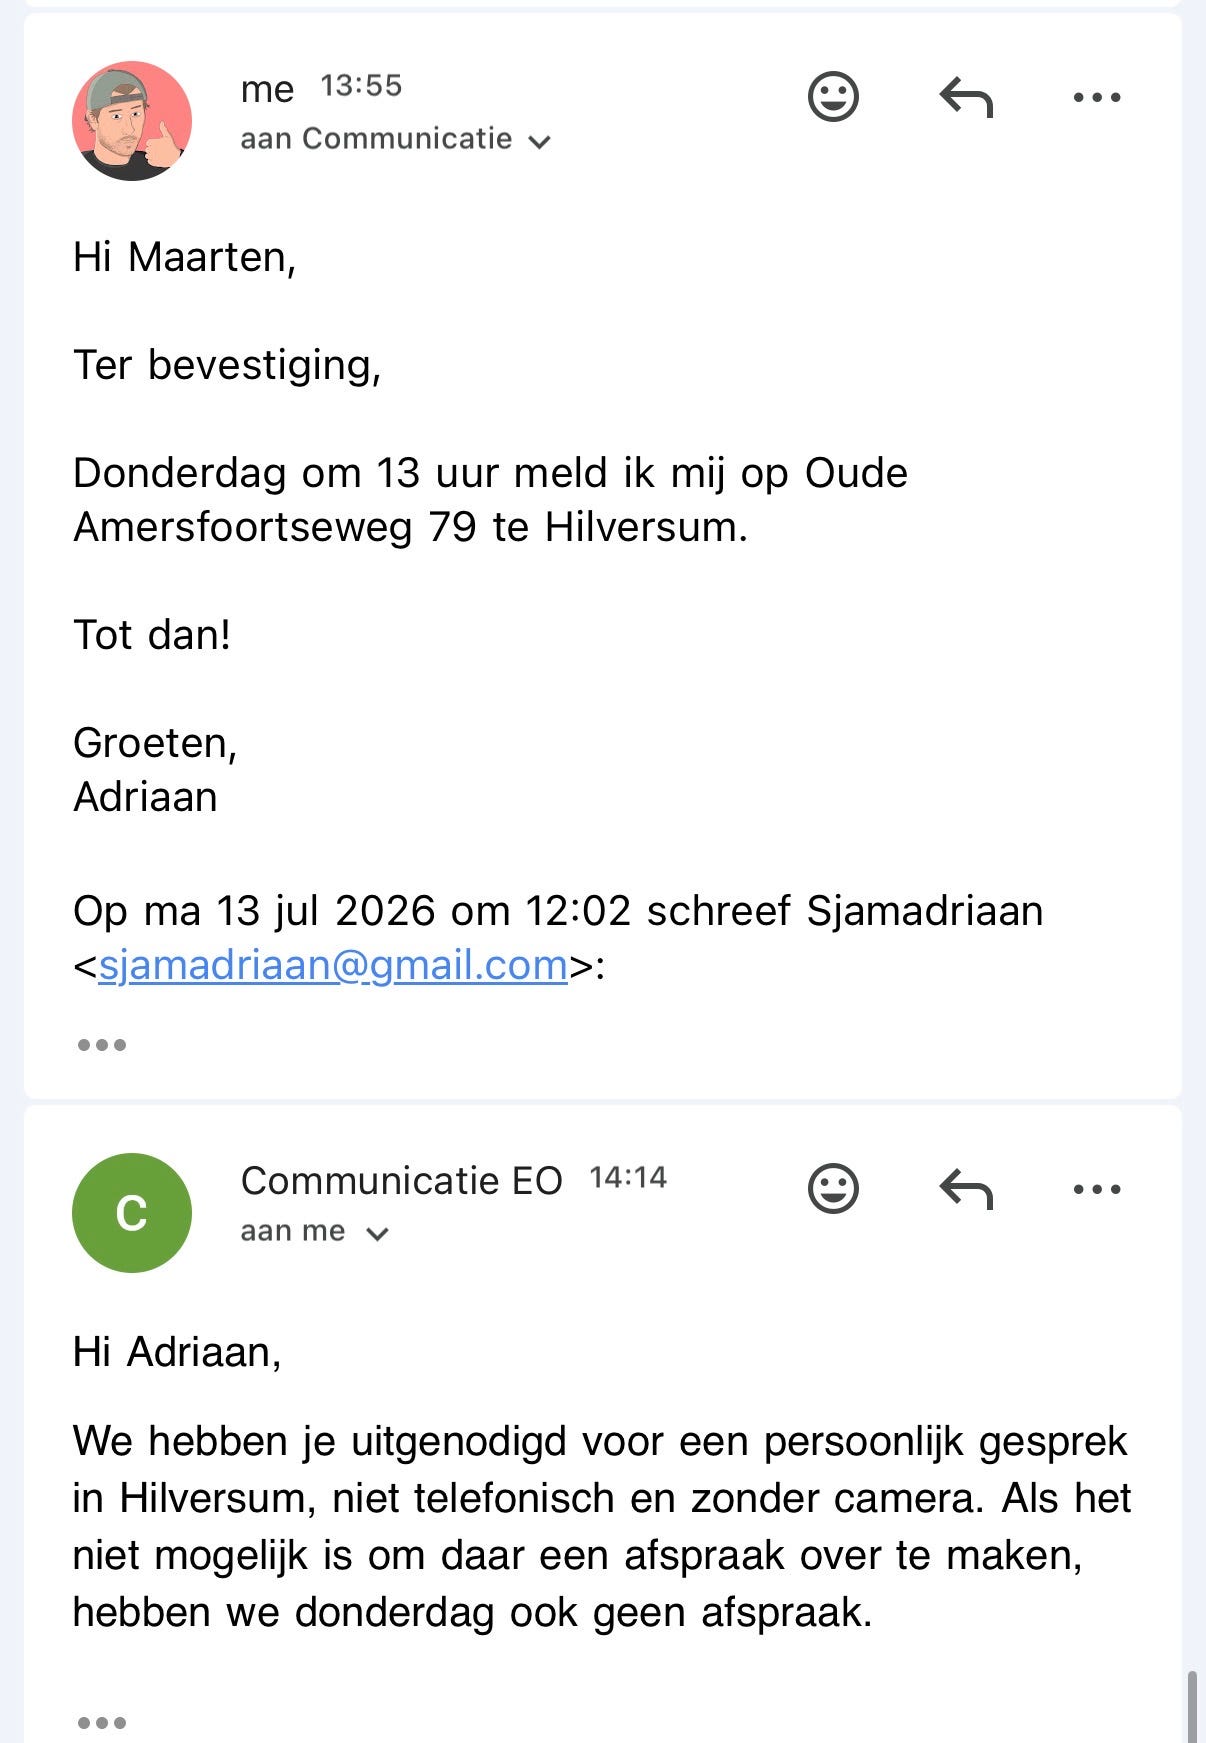Tap the 14:14 timestamp

coord(628,1178)
